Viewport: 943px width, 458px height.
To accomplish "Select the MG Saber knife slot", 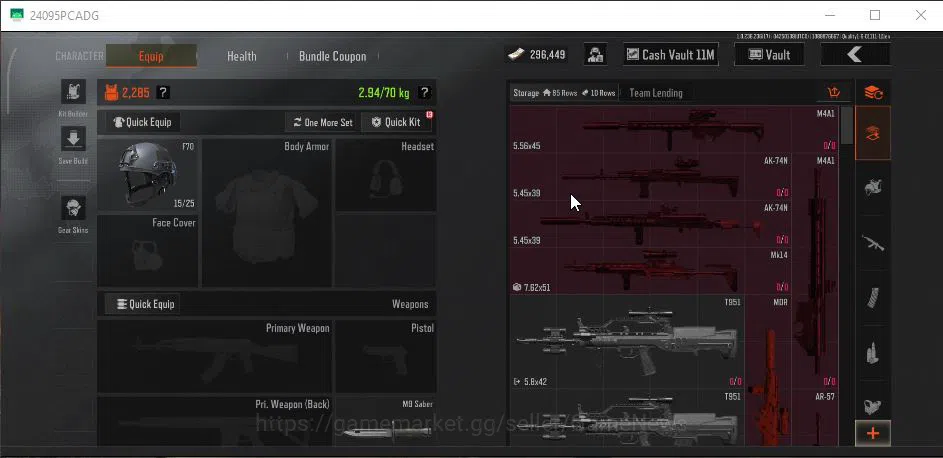I will pos(385,421).
